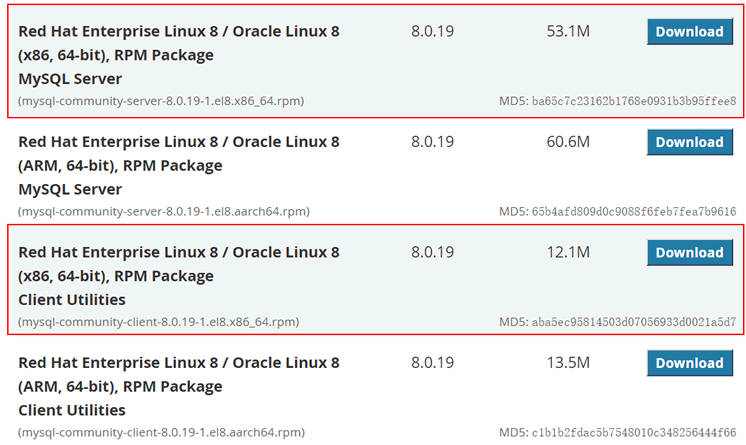746x445 pixels.
Task: Click the 13.5M file size text
Action: pos(568,363)
